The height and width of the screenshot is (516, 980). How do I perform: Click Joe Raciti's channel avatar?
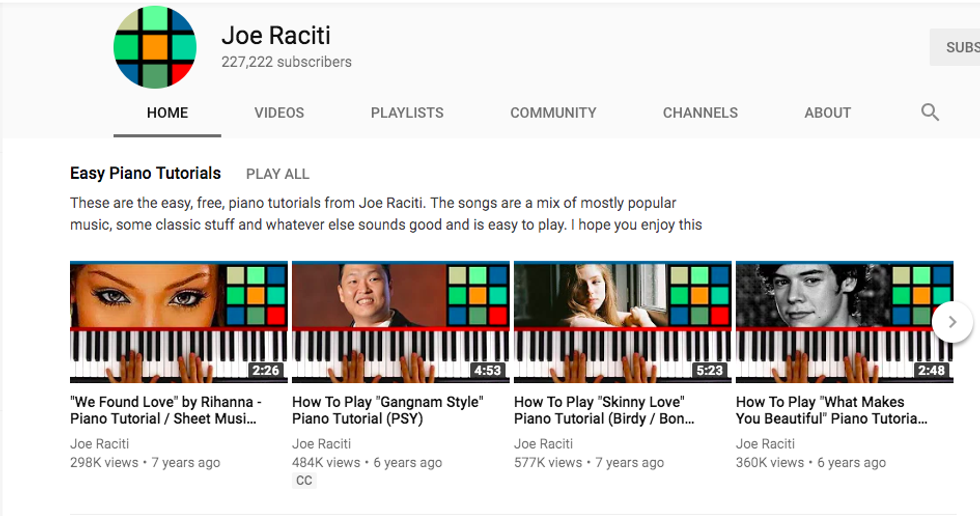(x=155, y=47)
